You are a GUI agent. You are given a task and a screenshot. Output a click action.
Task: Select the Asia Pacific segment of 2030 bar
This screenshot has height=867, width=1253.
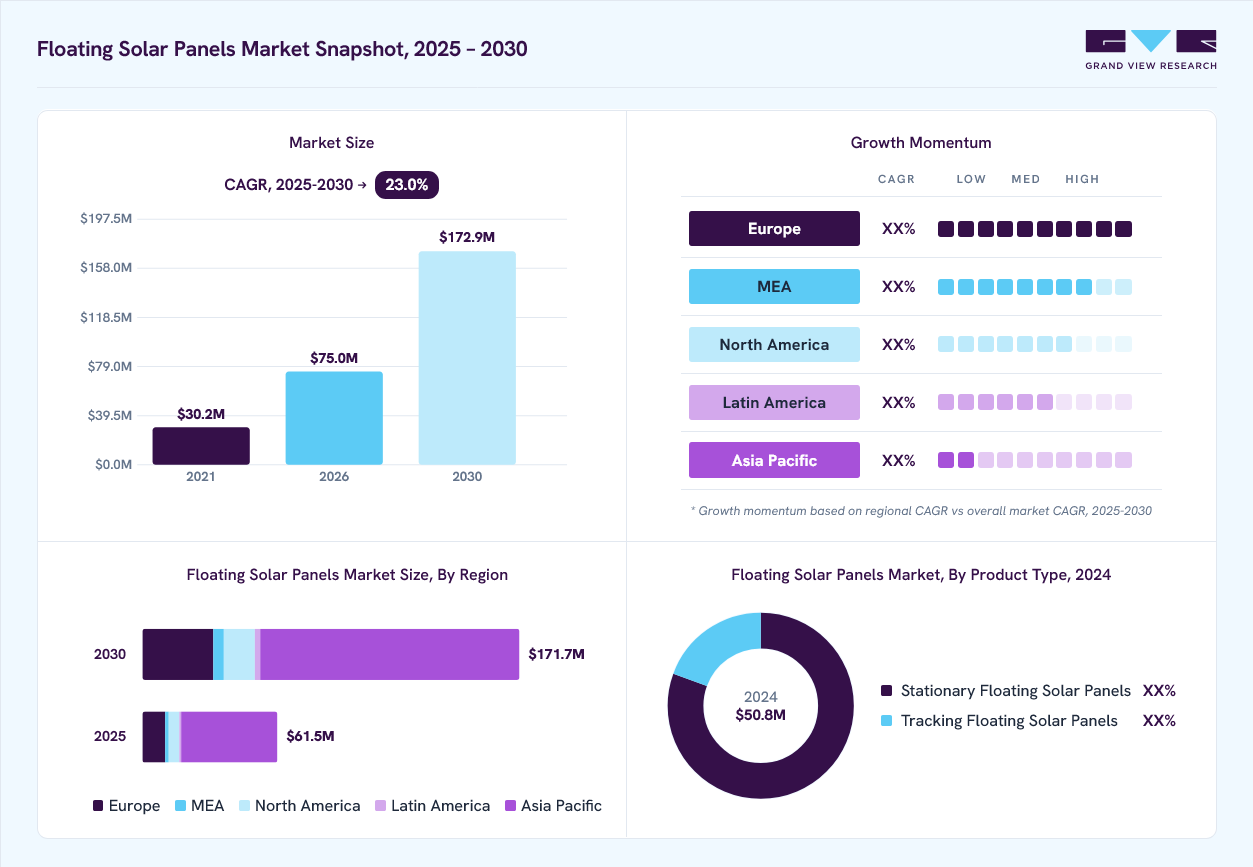click(390, 654)
